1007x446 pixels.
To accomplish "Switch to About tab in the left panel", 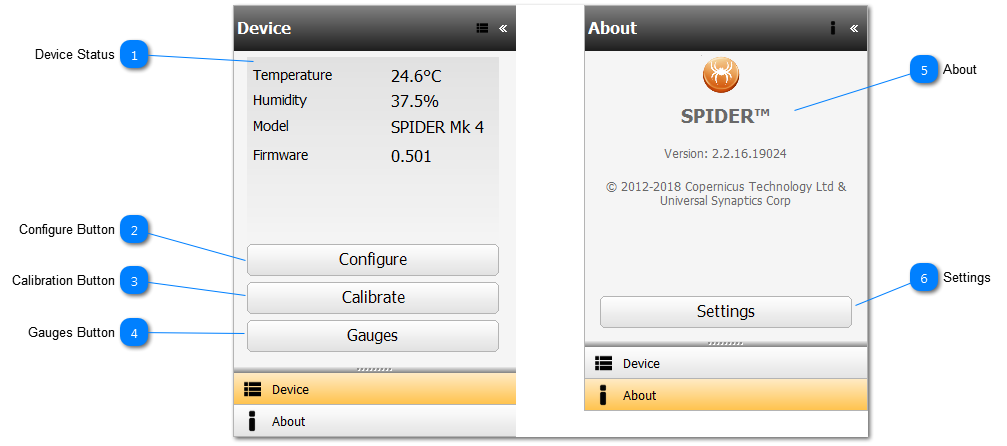I will point(374,422).
